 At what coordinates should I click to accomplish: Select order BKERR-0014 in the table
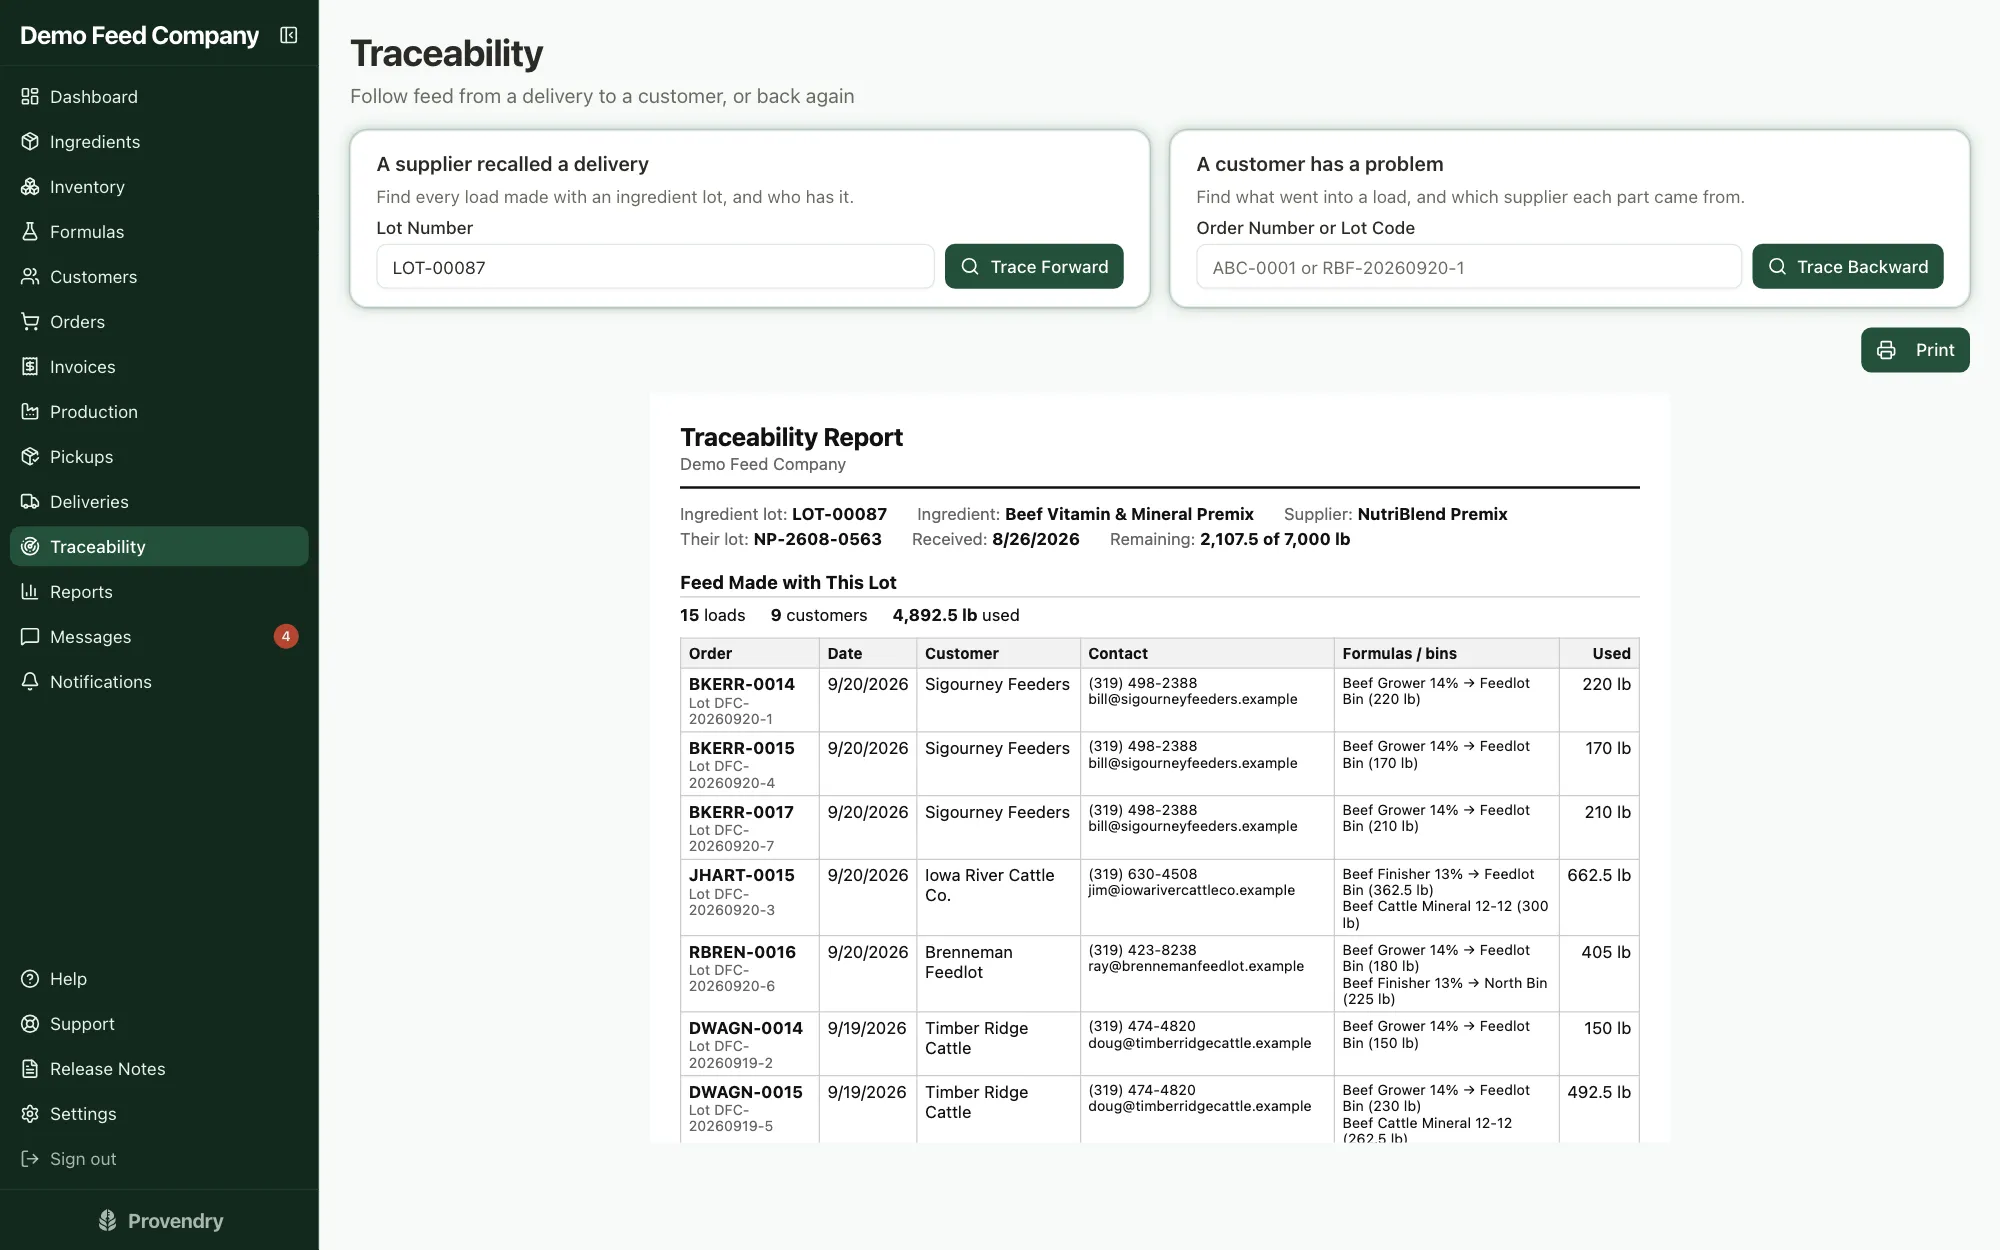click(x=741, y=684)
